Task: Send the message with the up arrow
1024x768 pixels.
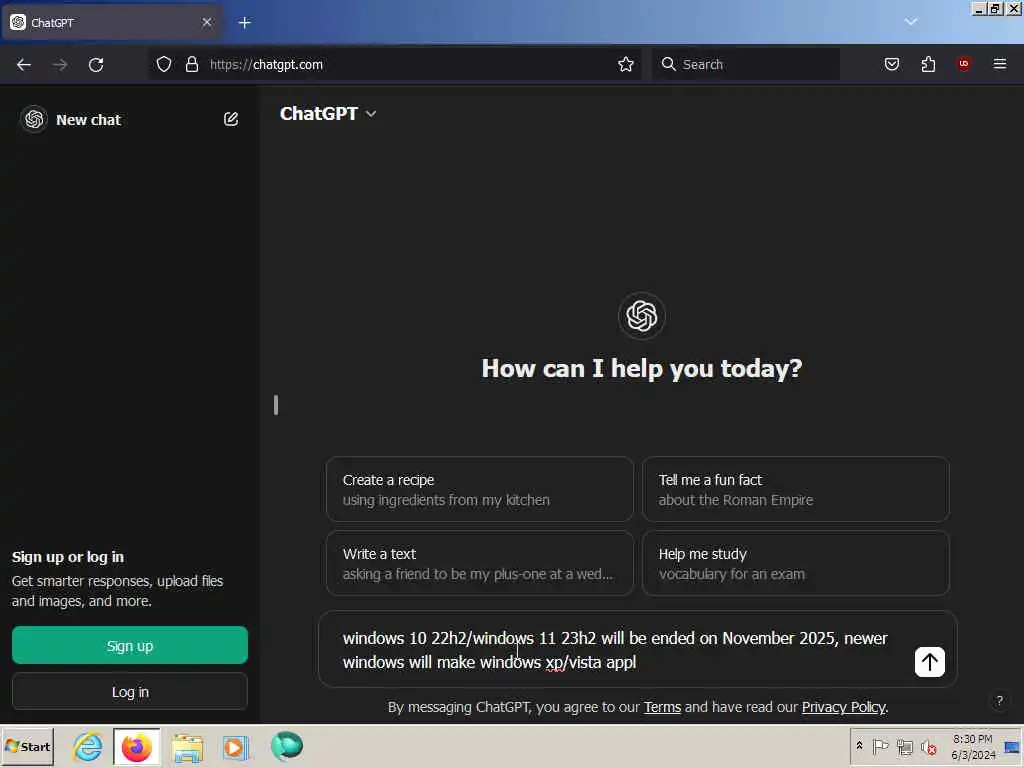Action: click(x=930, y=662)
